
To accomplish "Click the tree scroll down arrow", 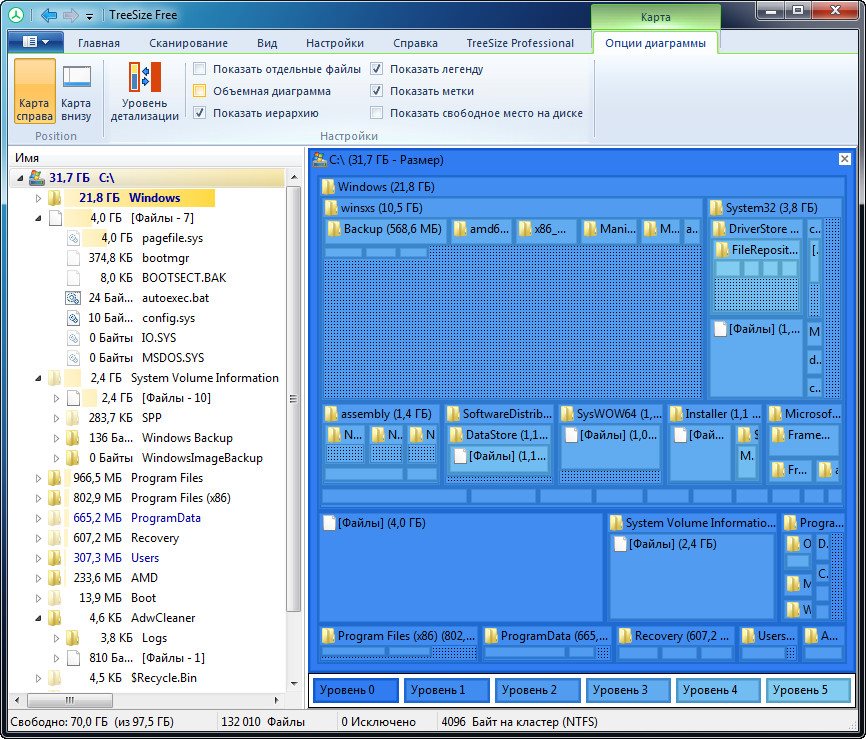I will click(x=294, y=684).
